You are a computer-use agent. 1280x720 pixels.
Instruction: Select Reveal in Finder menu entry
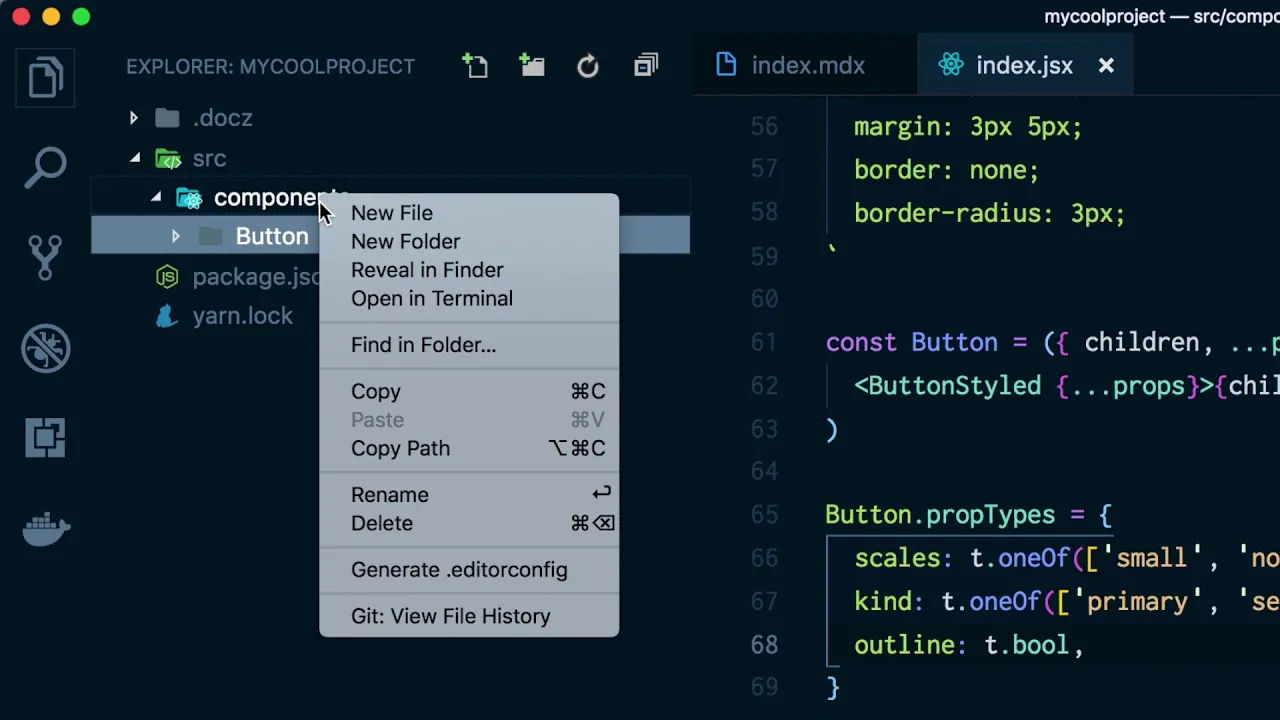pyautogui.click(x=427, y=270)
